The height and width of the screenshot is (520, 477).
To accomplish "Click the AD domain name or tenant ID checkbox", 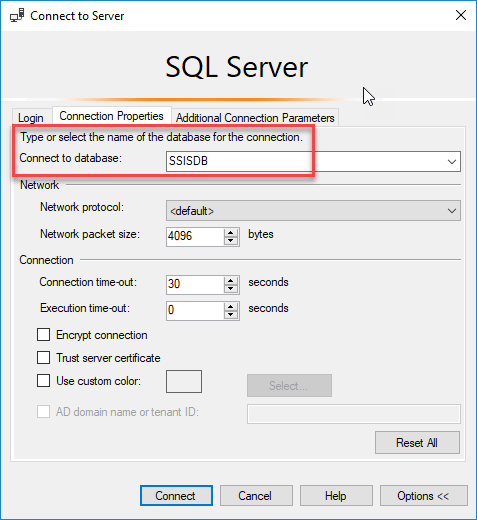I will pyautogui.click(x=43, y=412).
